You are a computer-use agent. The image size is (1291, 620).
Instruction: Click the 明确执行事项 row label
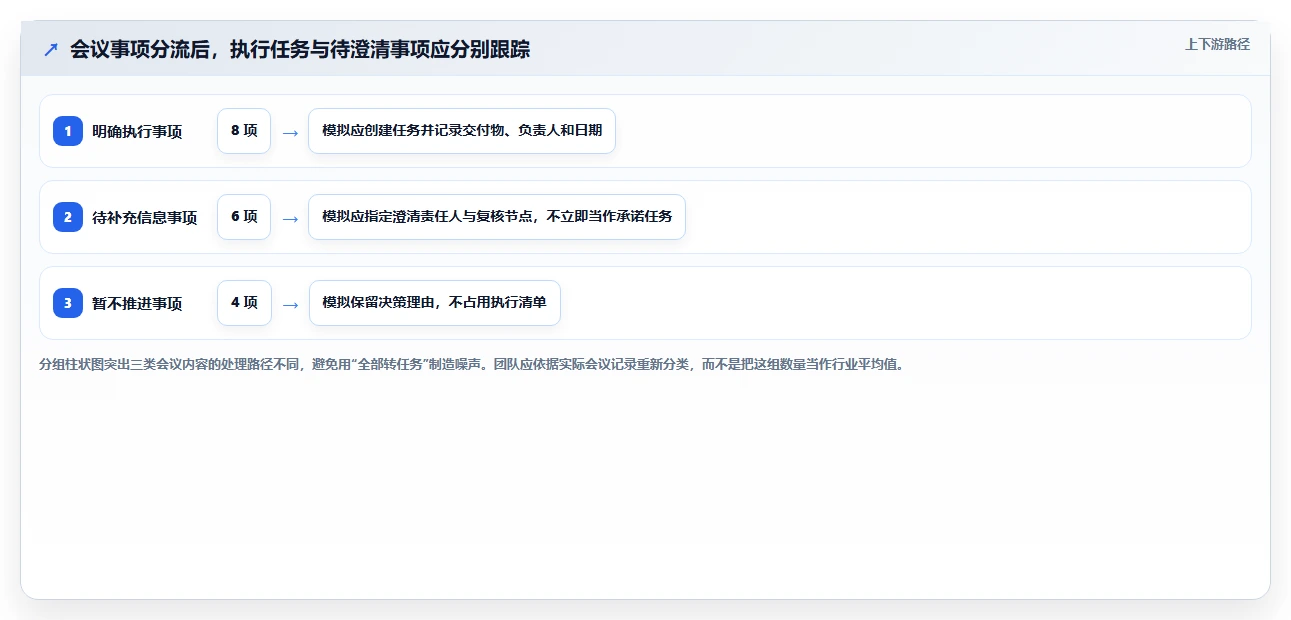(x=137, y=132)
